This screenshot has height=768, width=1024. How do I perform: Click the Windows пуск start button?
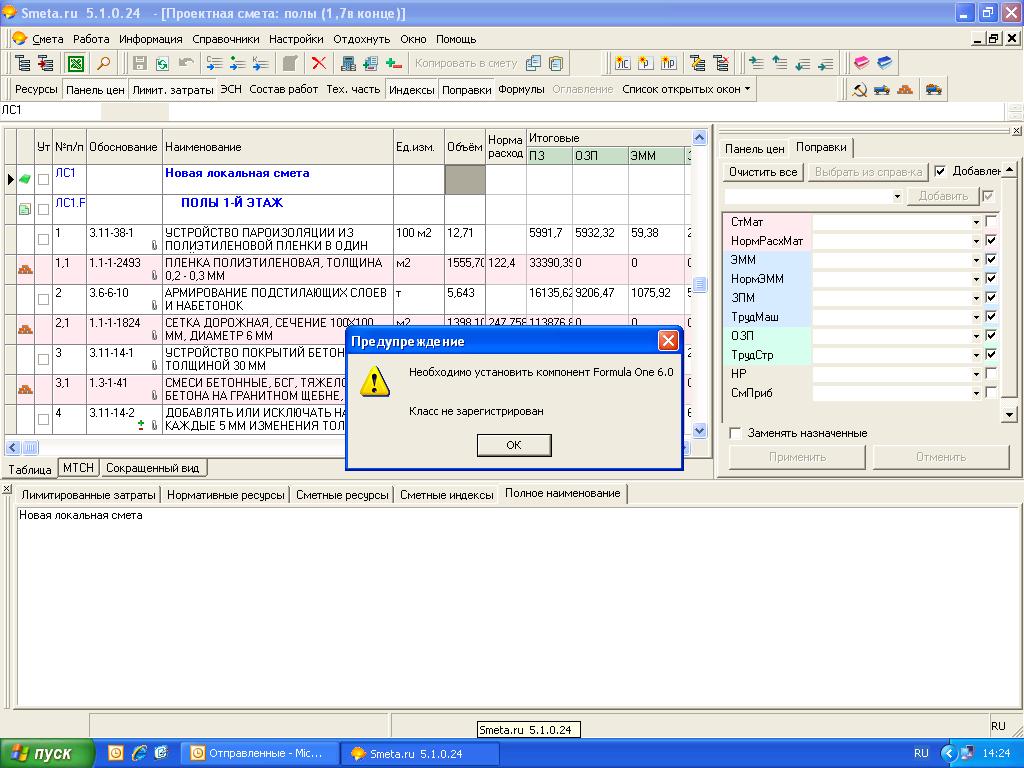[46, 753]
